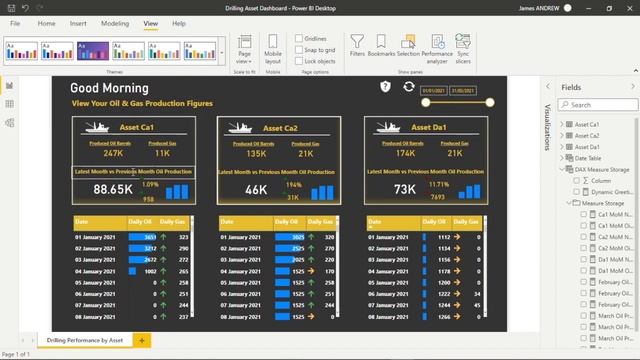This screenshot has height=360, width=640.
Task: Expand the Date Table in Fields
Action: pyautogui.click(x=562, y=158)
